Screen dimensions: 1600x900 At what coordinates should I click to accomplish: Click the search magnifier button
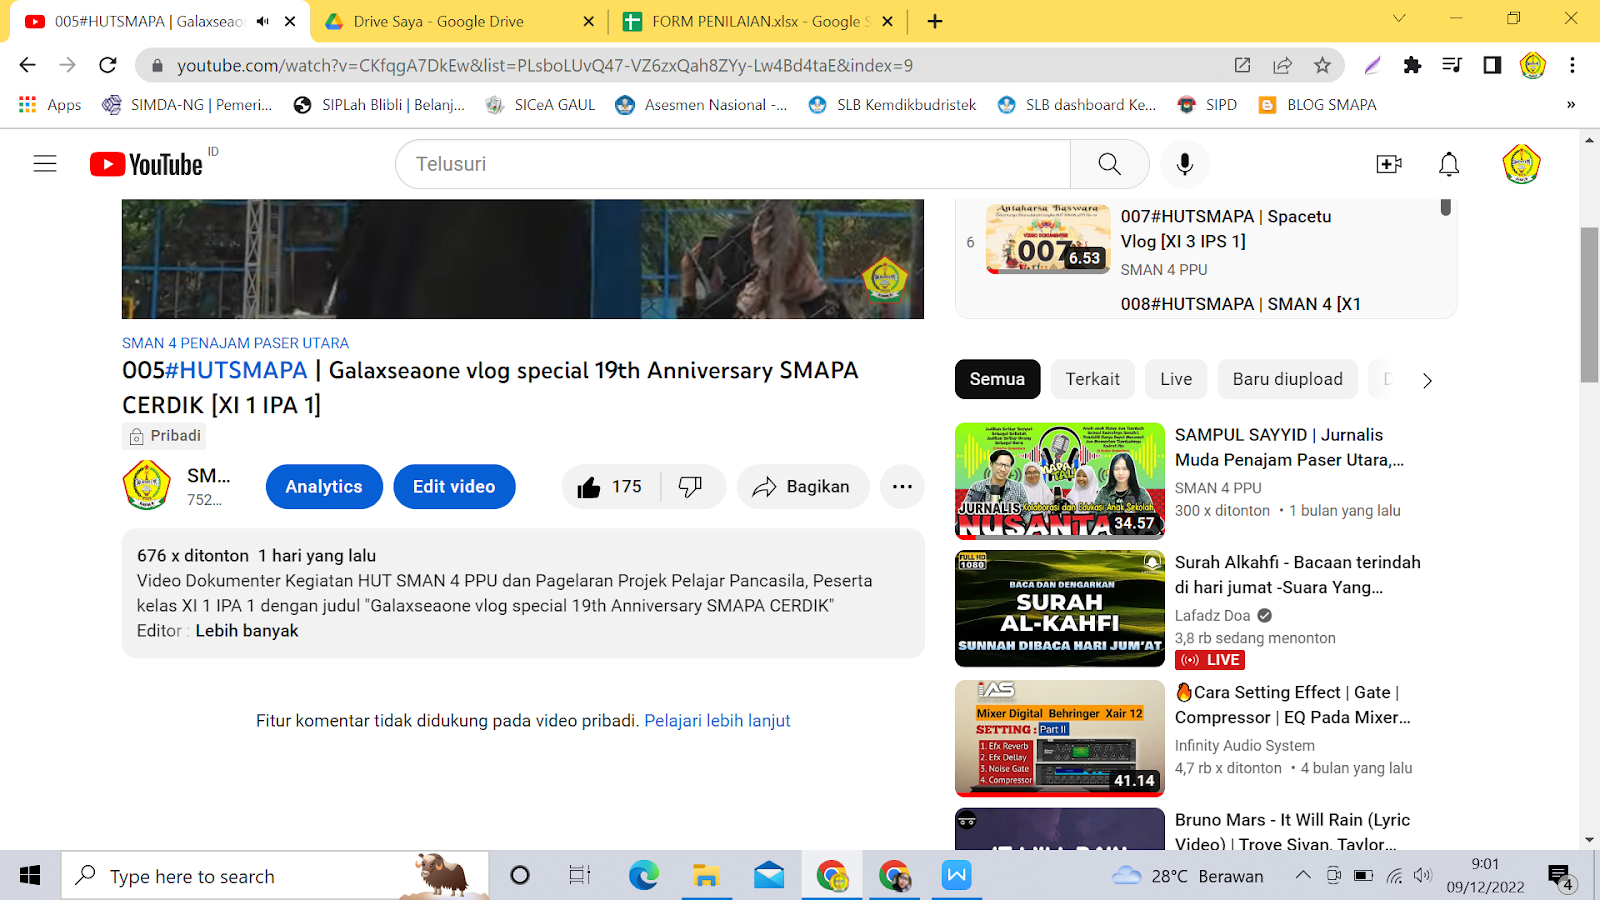click(1109, 164)
